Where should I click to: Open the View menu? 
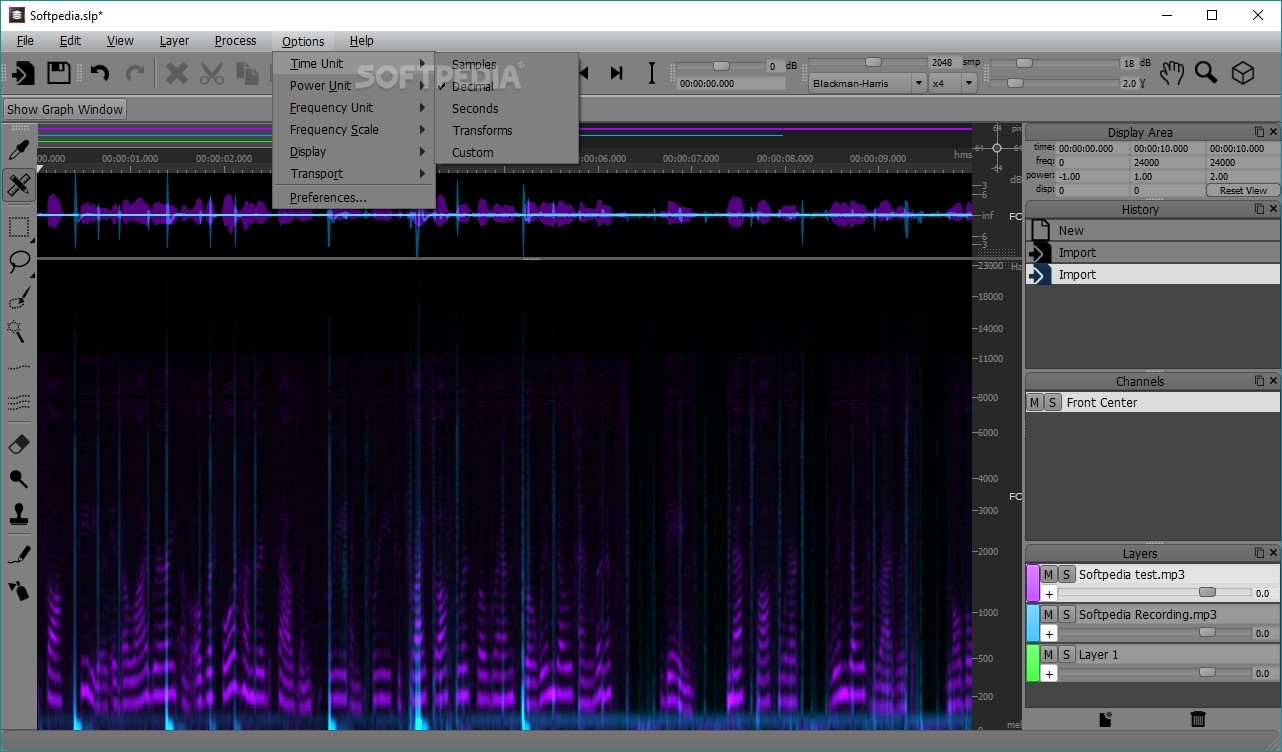point(120,41)
